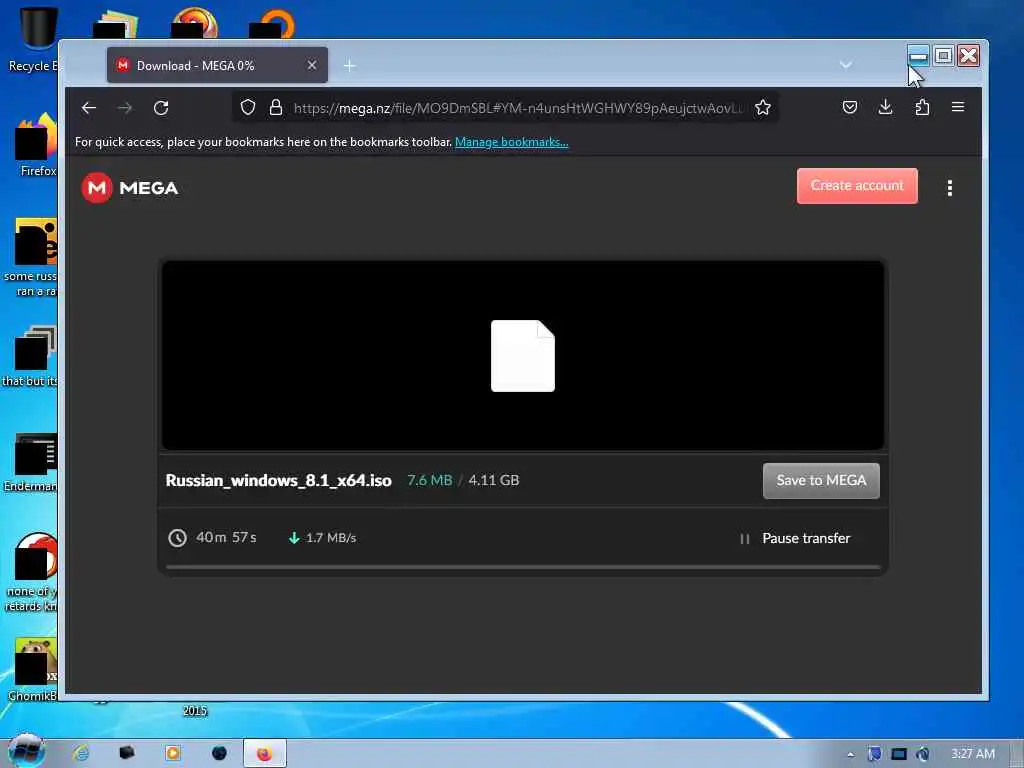
Task: Click the Create account button
Action: tap(857, 186)
